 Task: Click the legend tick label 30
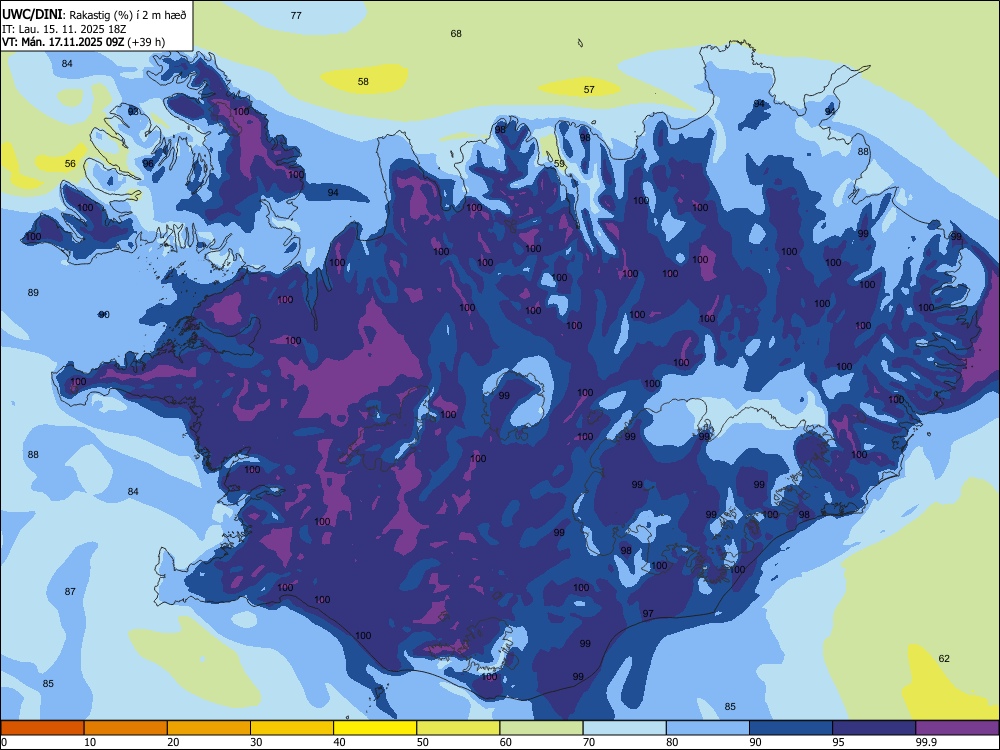(x=256, y=742)
